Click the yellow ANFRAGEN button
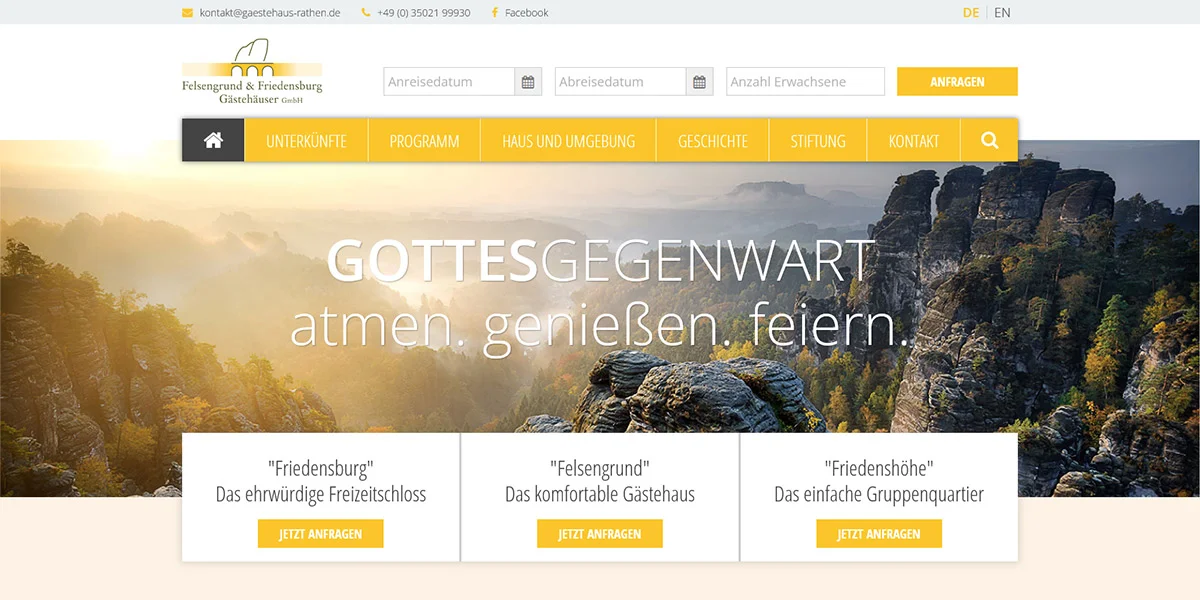 coord(957,81)
